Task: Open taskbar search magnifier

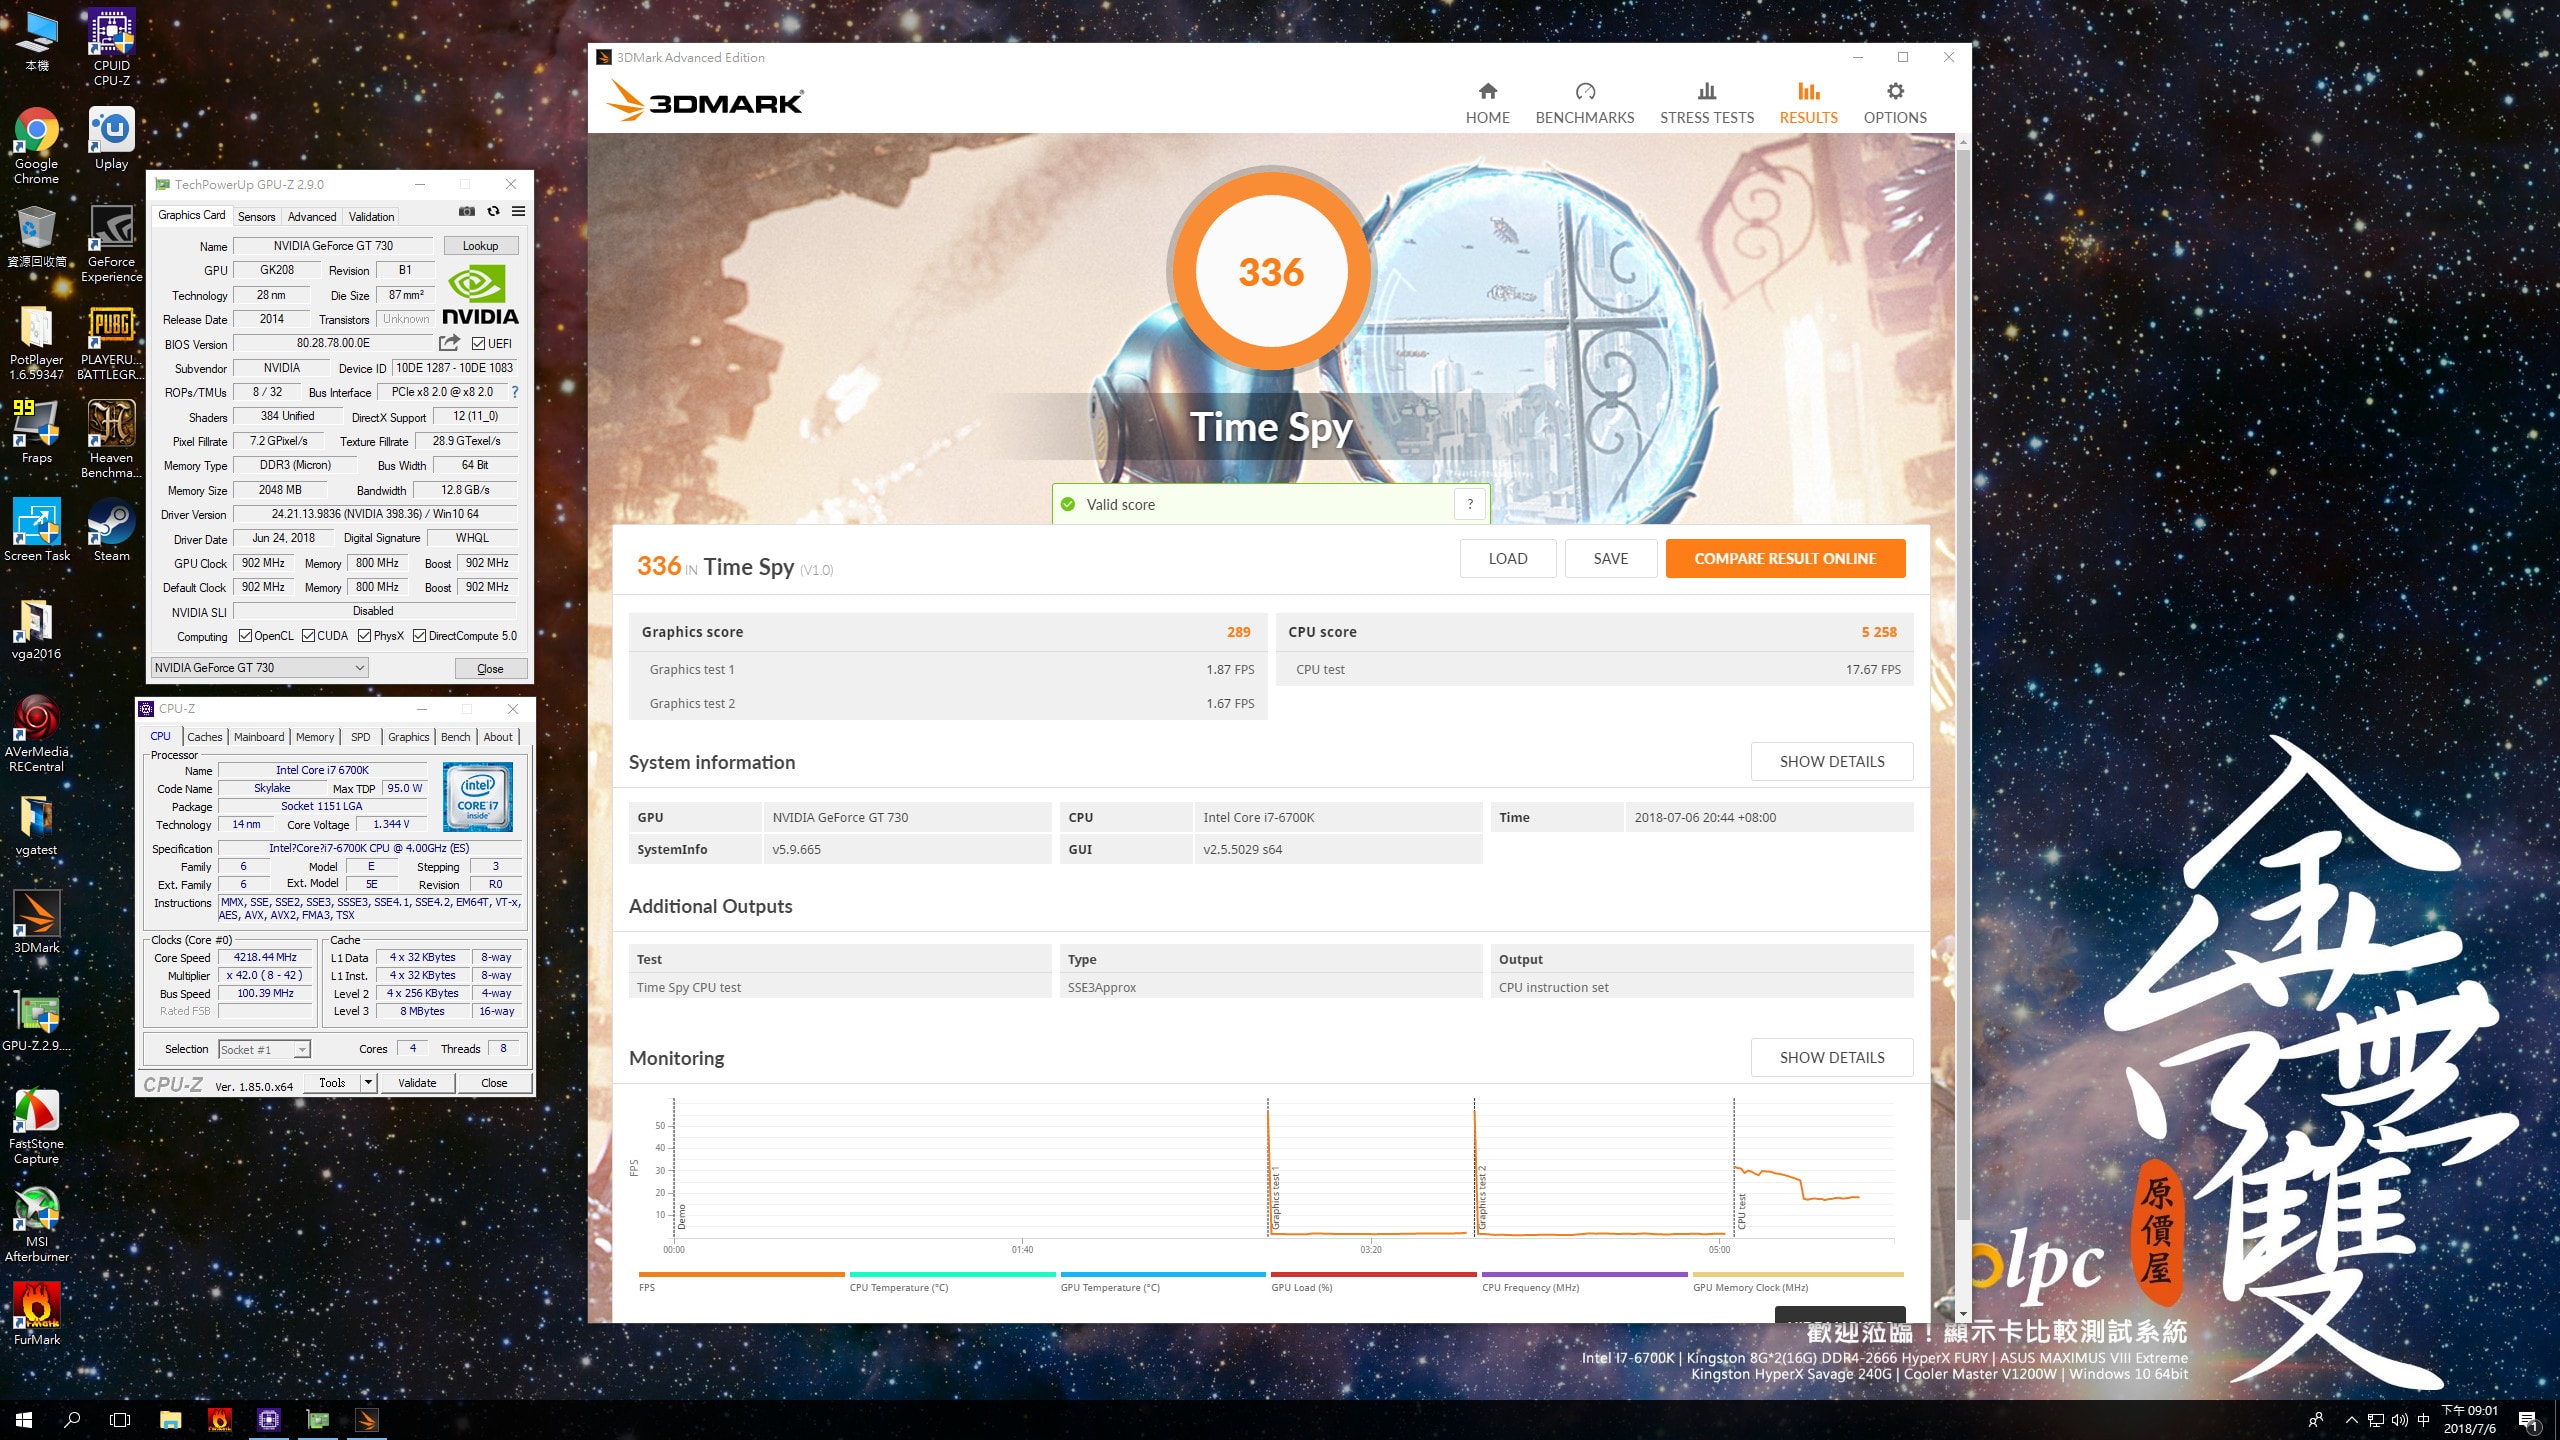Action: tap(72, 1419)
